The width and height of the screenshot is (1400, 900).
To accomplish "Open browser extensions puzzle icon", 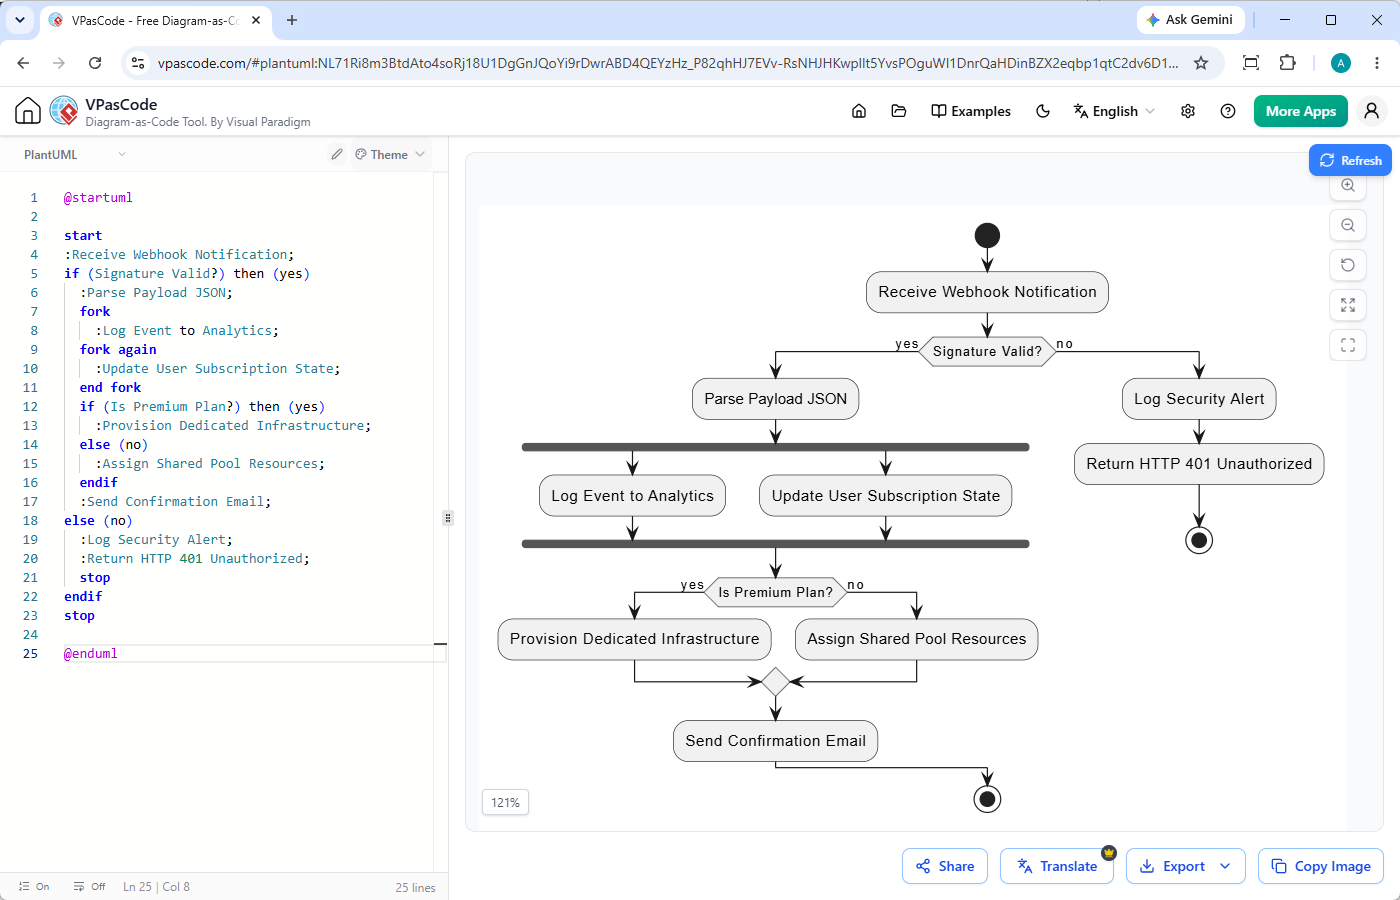I will tap(1288, 63).
